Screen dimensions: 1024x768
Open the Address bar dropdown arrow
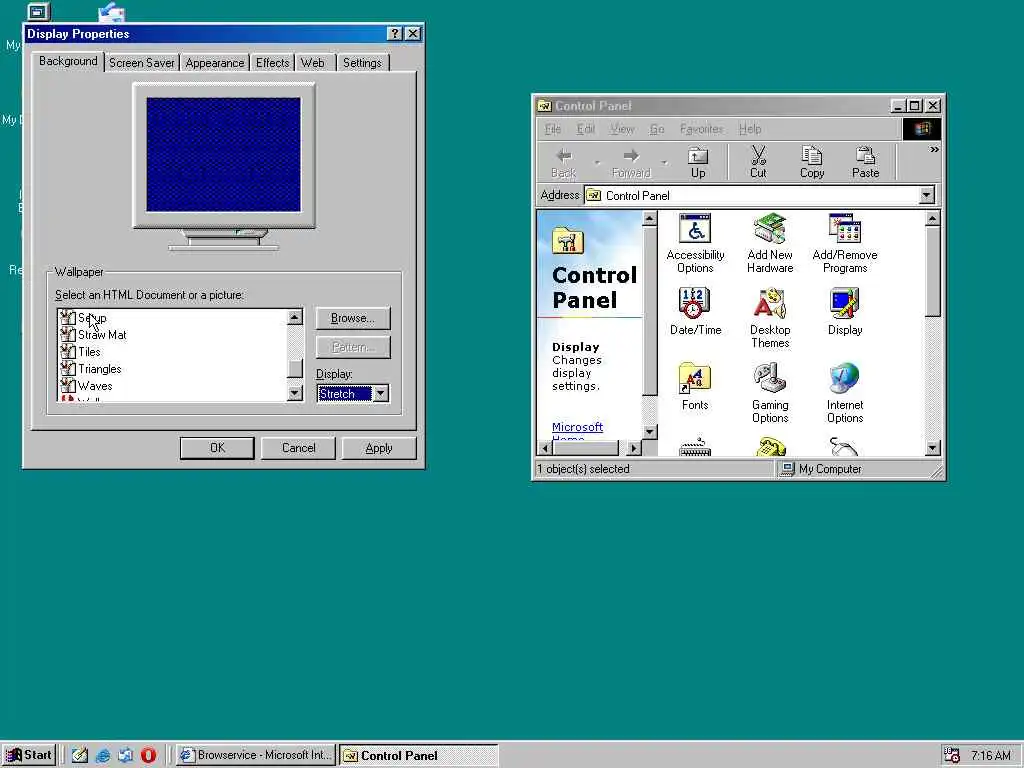click(926, 195)
